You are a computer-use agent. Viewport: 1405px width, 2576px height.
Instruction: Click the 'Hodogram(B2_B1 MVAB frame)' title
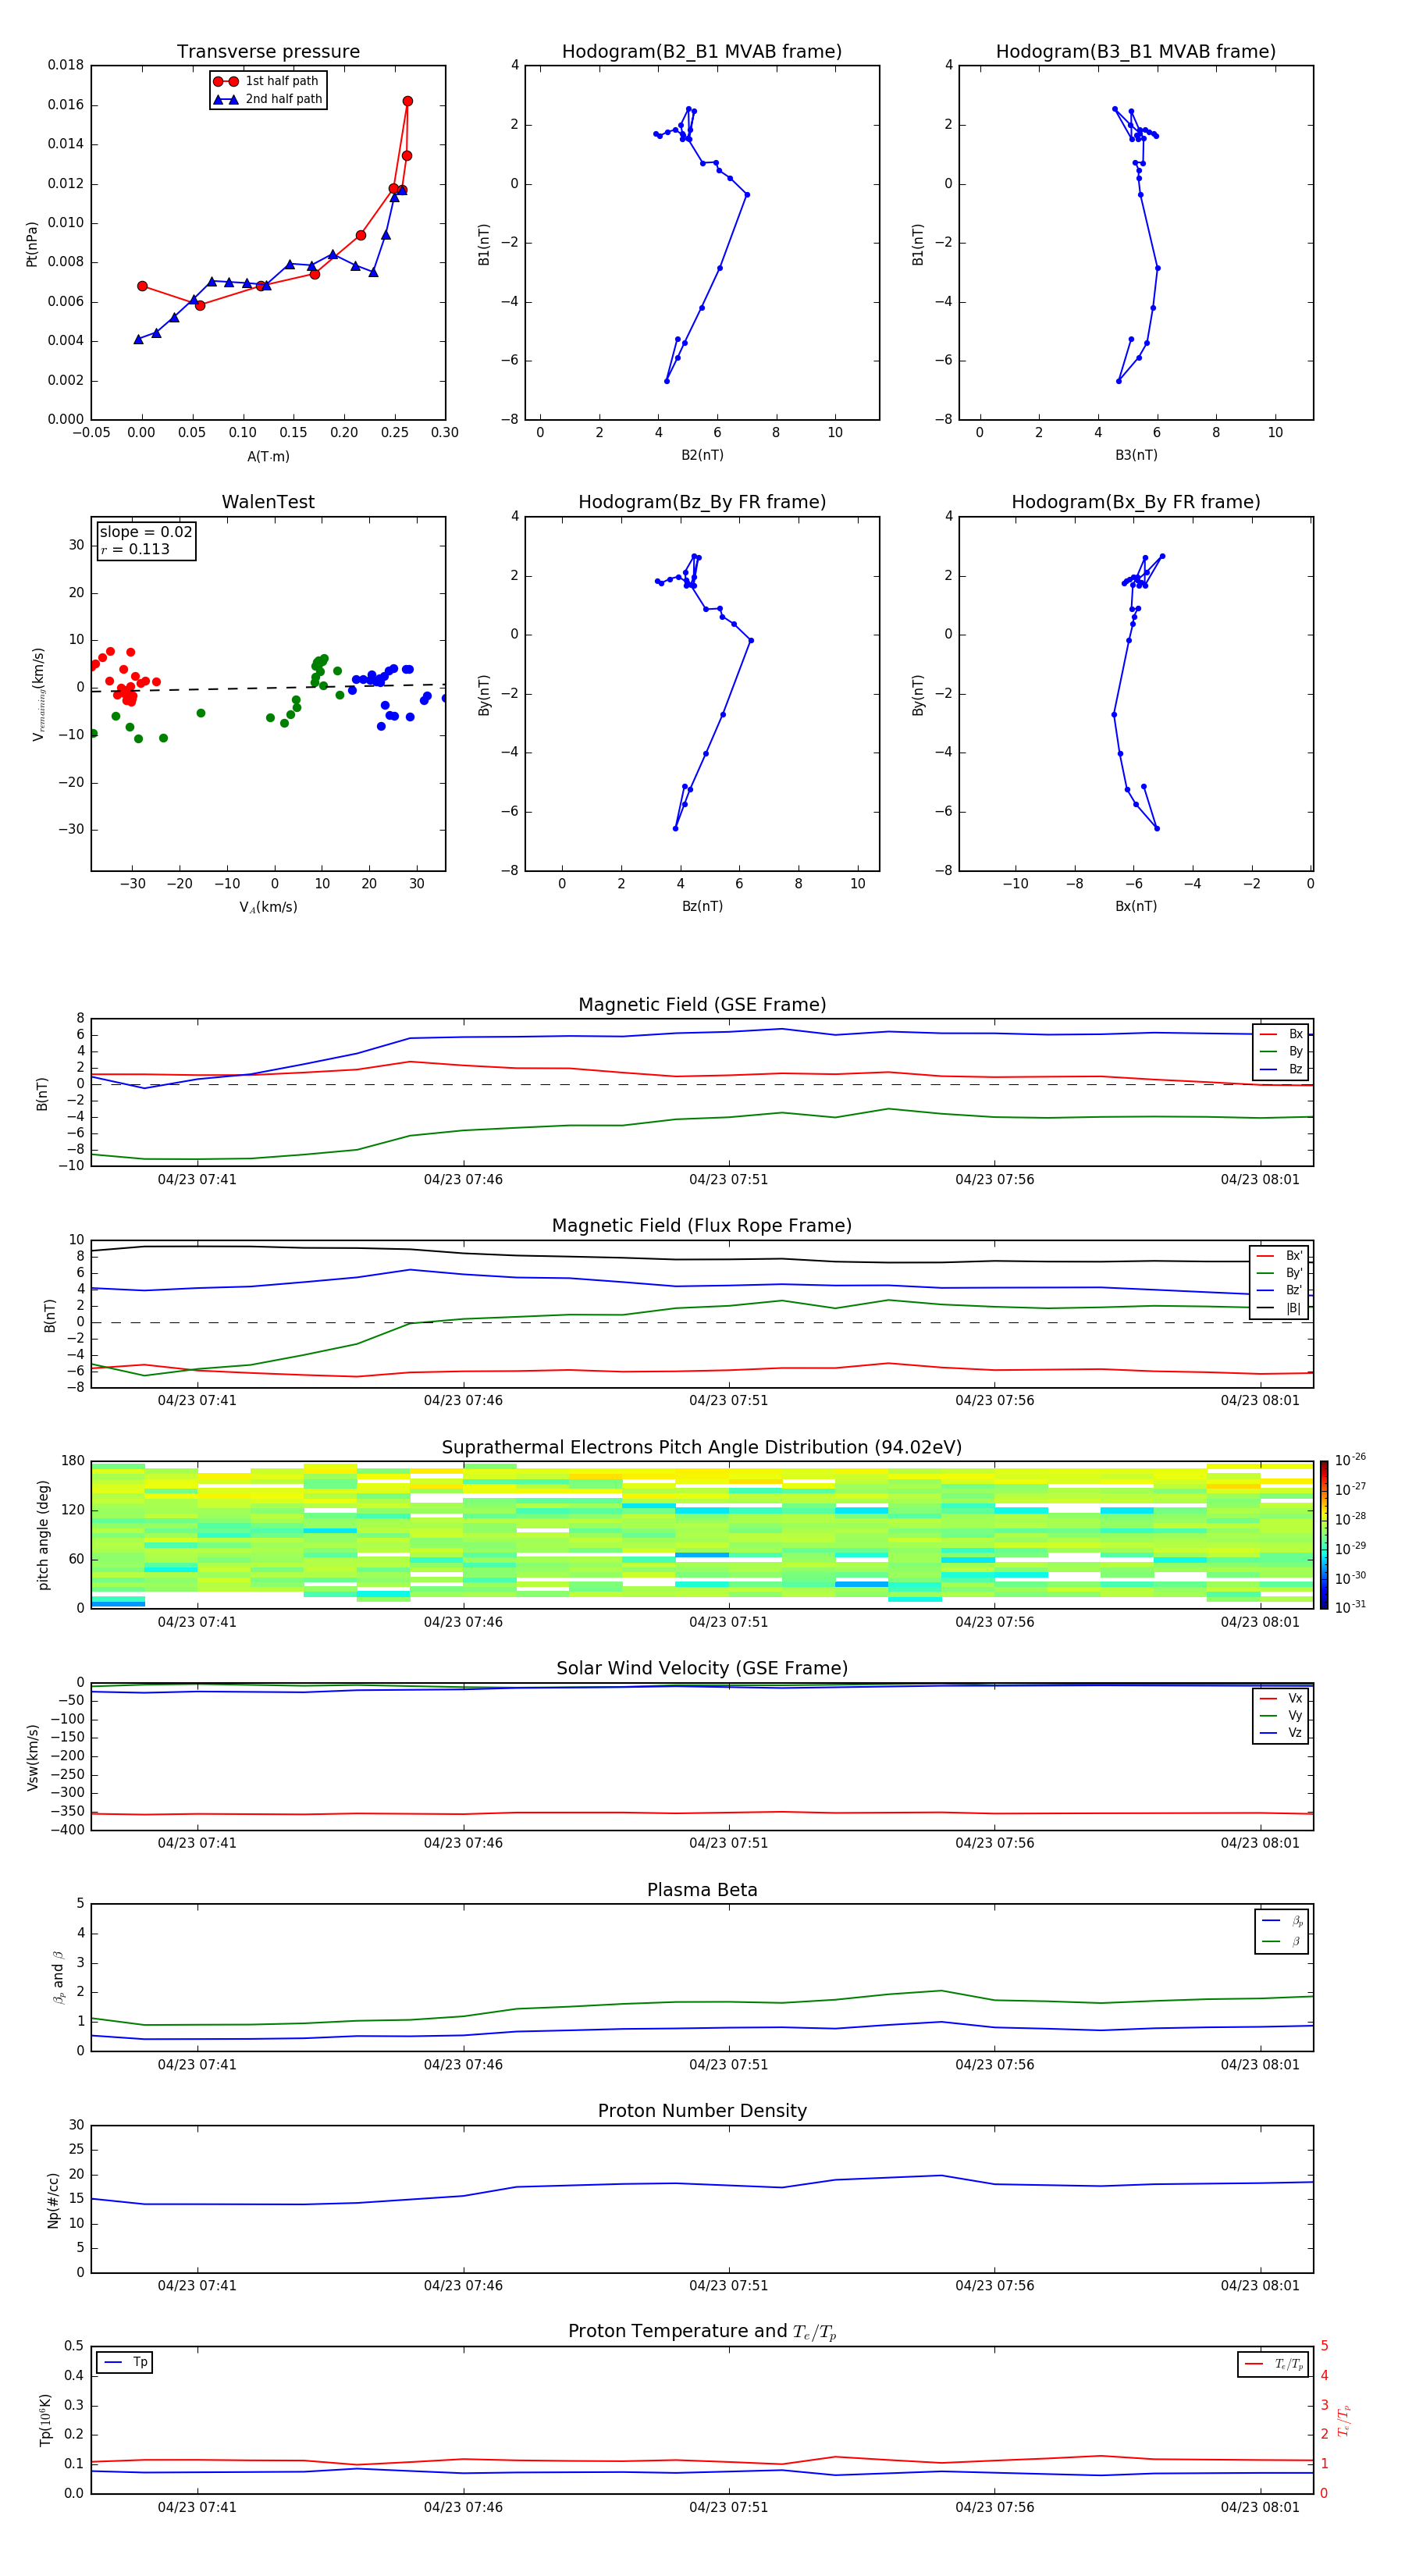coord(702,52)
